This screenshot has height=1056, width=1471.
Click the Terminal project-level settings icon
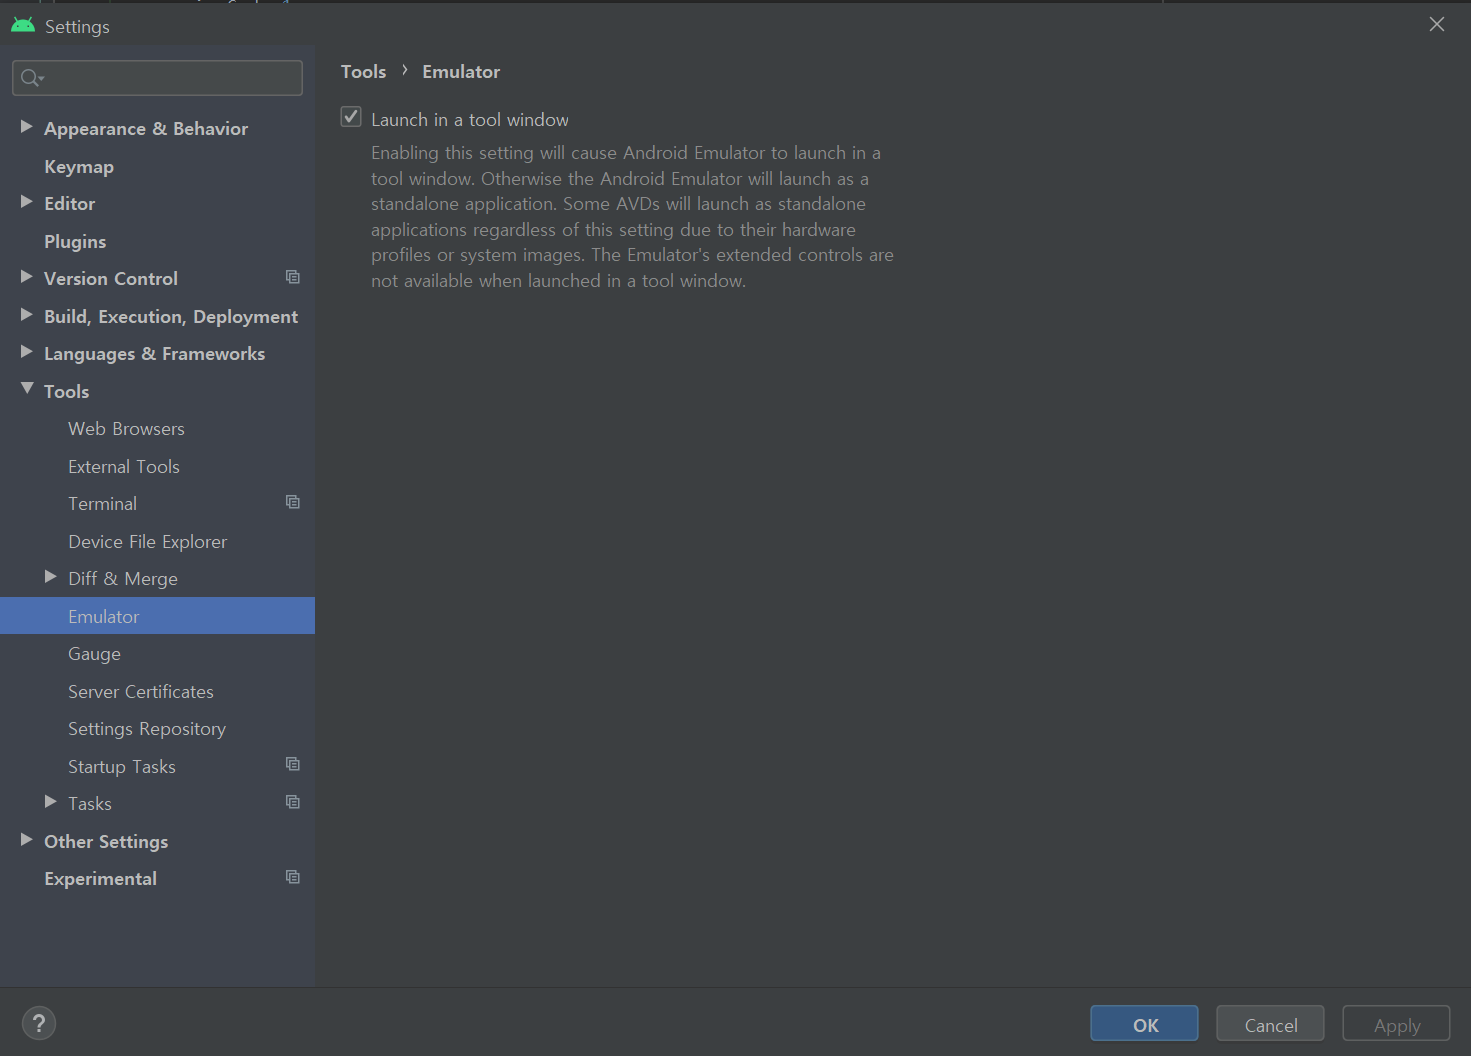point(293,502)
